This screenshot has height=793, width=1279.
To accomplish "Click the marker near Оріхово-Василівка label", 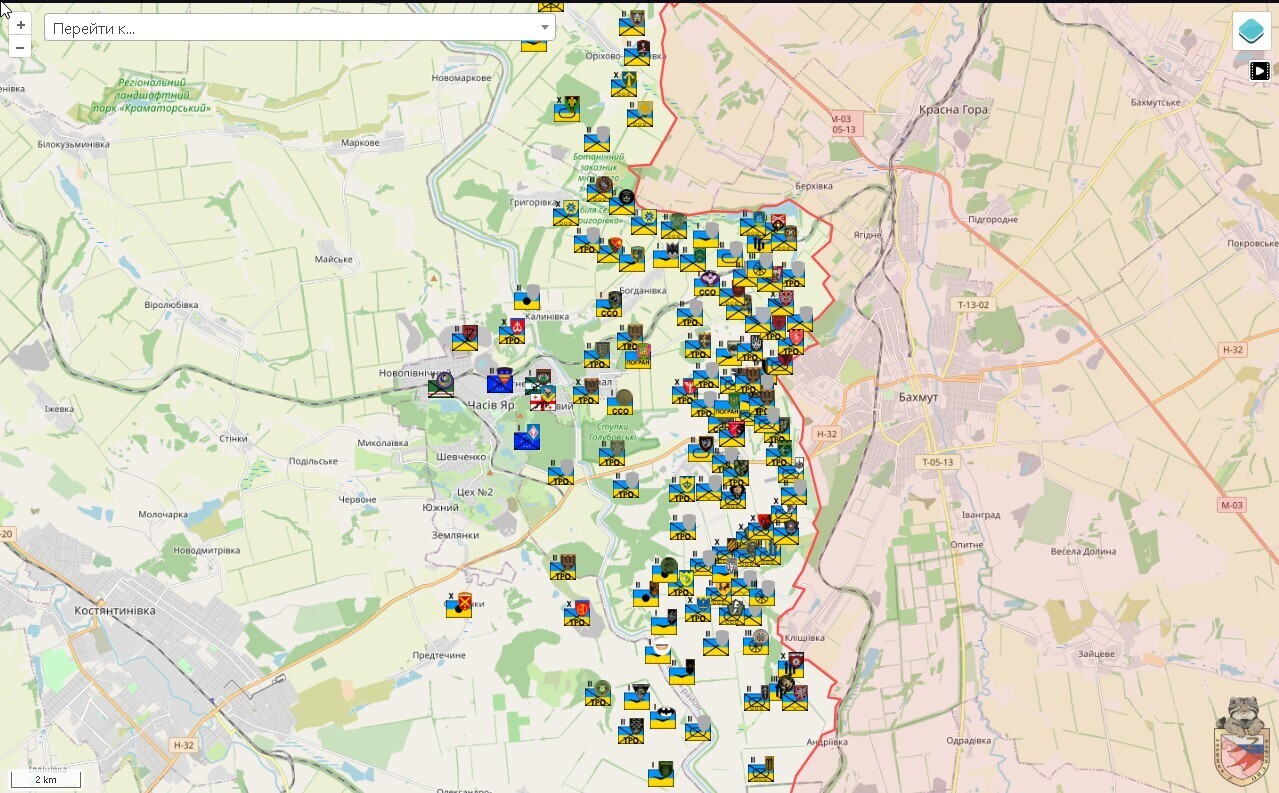I will coord(638,53).
